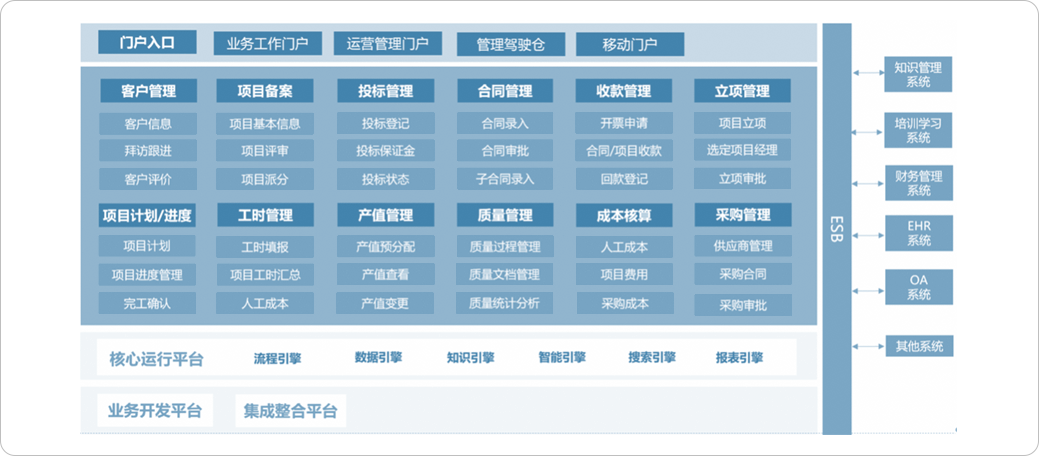Switch to 运营管理门户 portal
Image resolution: width=1039 pixels, height=456 pixels.
click(x=387, y=44)
